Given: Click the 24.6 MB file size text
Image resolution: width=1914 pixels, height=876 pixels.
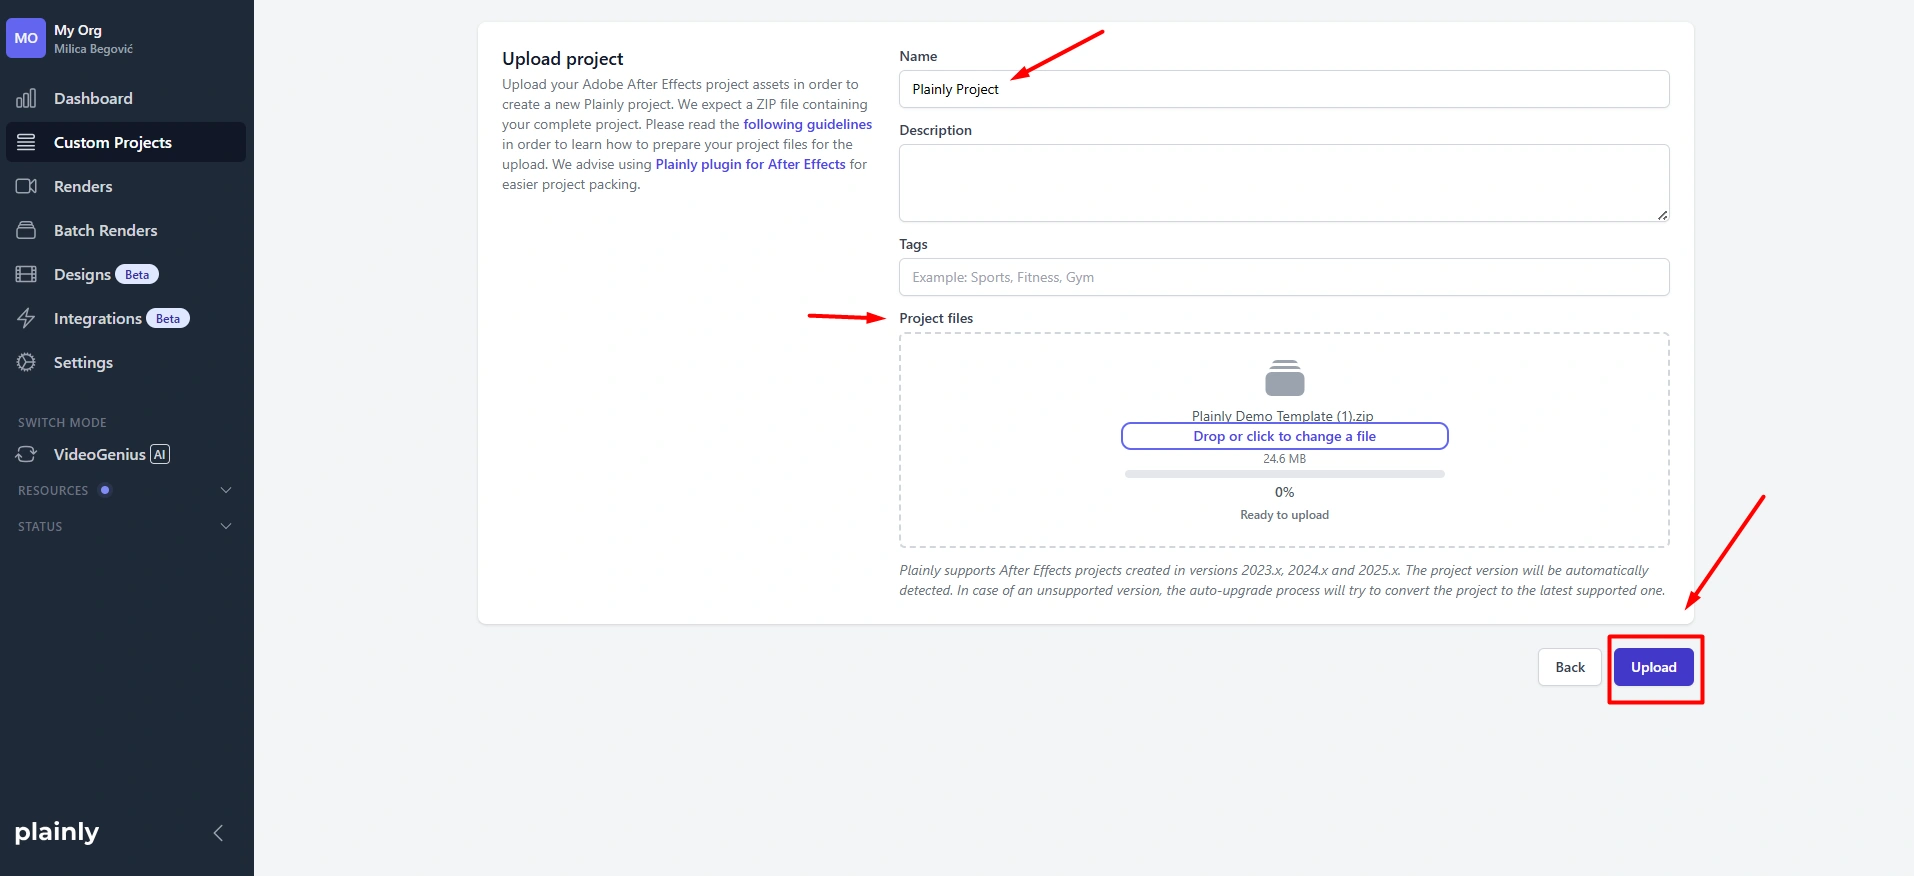Looking at the screenshot, I should tap(1284, 459).
